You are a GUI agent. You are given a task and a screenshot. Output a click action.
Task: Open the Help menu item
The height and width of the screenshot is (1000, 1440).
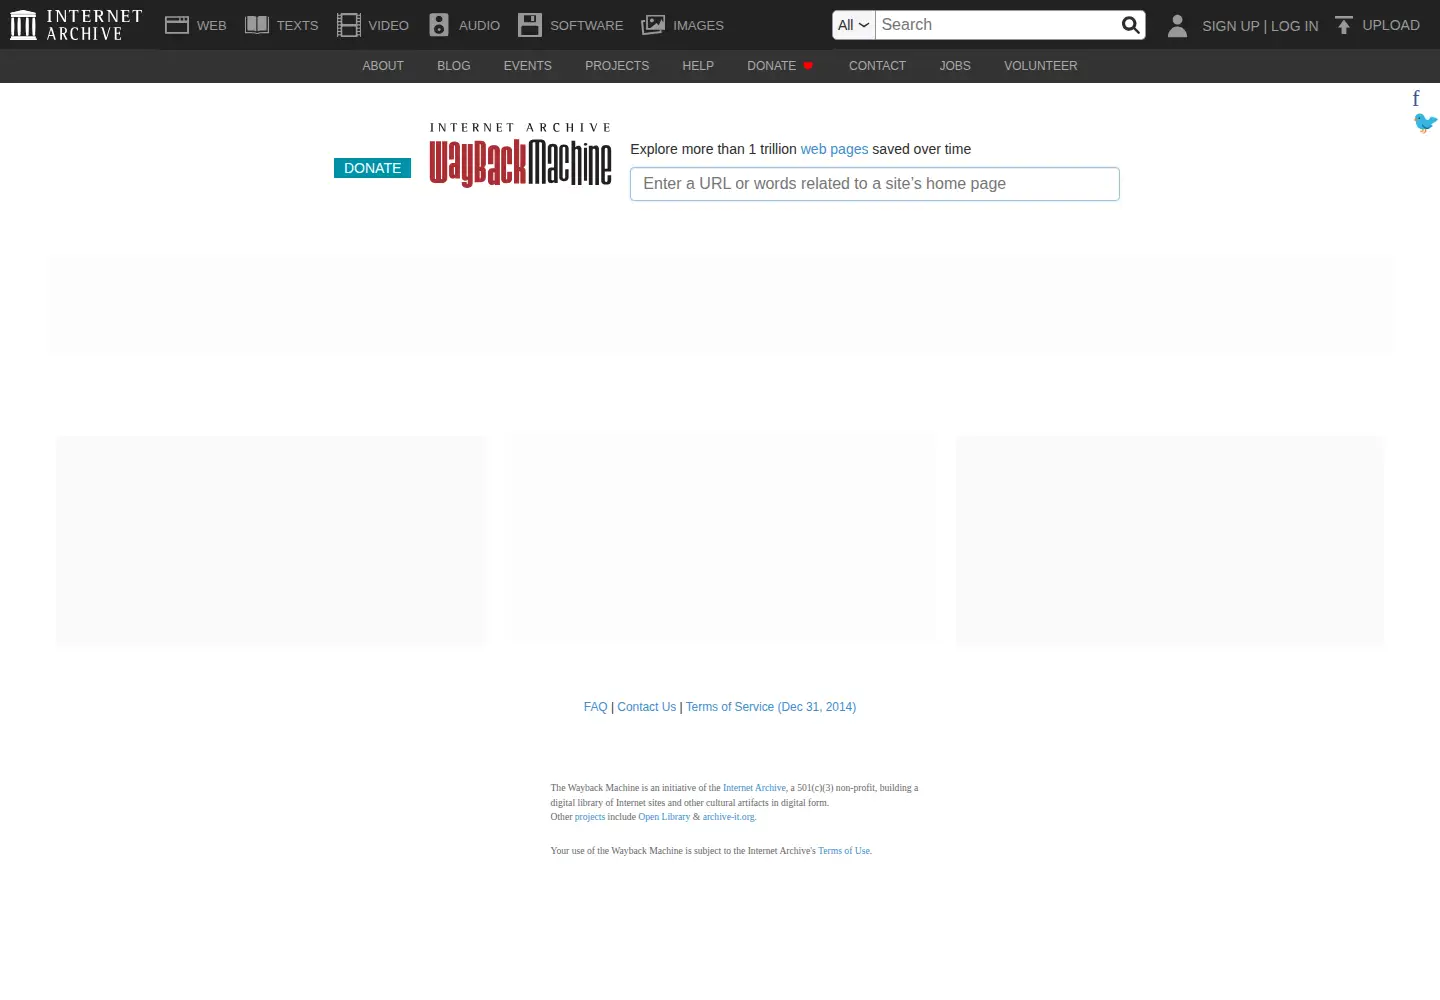click(x=698, y=66)
